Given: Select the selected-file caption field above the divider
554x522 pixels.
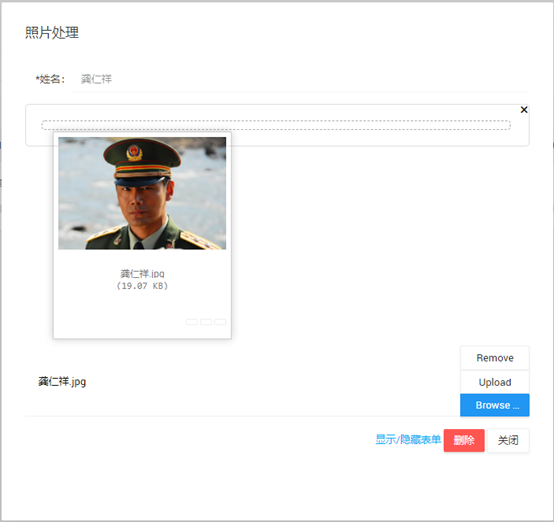Looking at the screenshot, I should (x=242, y=382).
